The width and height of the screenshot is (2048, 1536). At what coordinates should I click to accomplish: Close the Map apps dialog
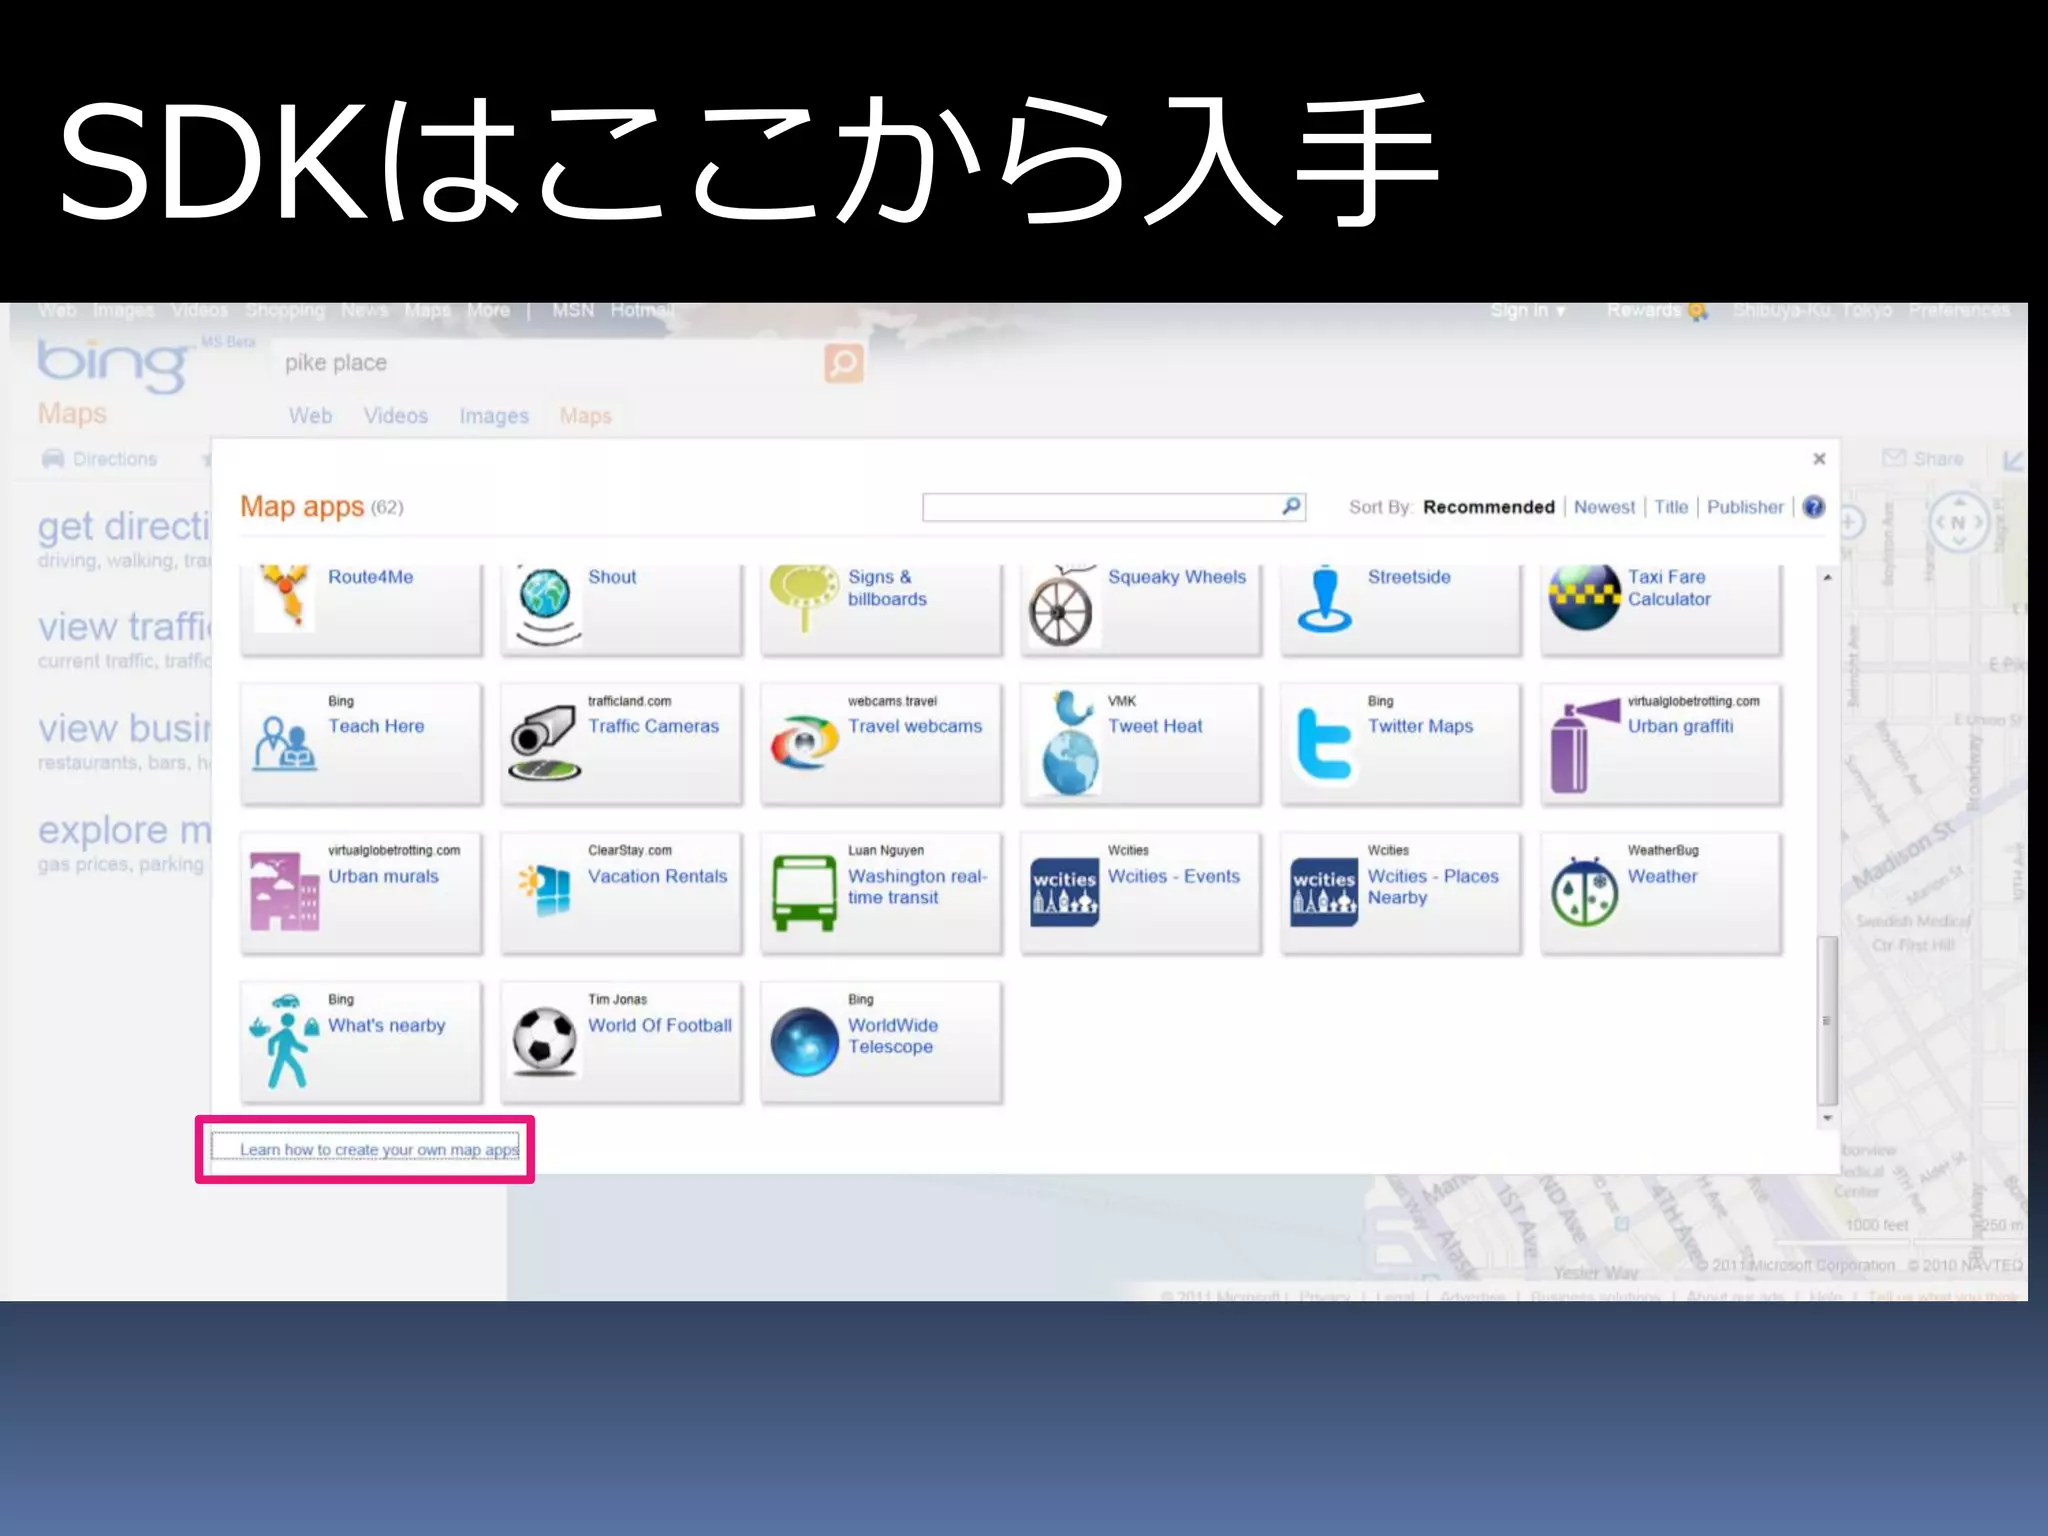(x=1819, y=458)
